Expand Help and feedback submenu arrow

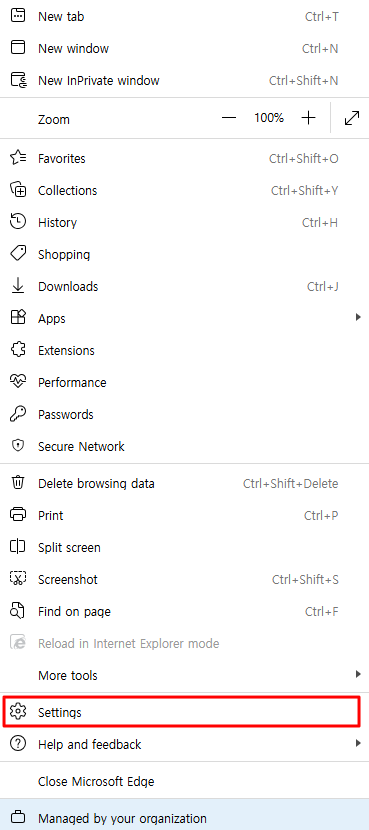click(x=358, y=744)
